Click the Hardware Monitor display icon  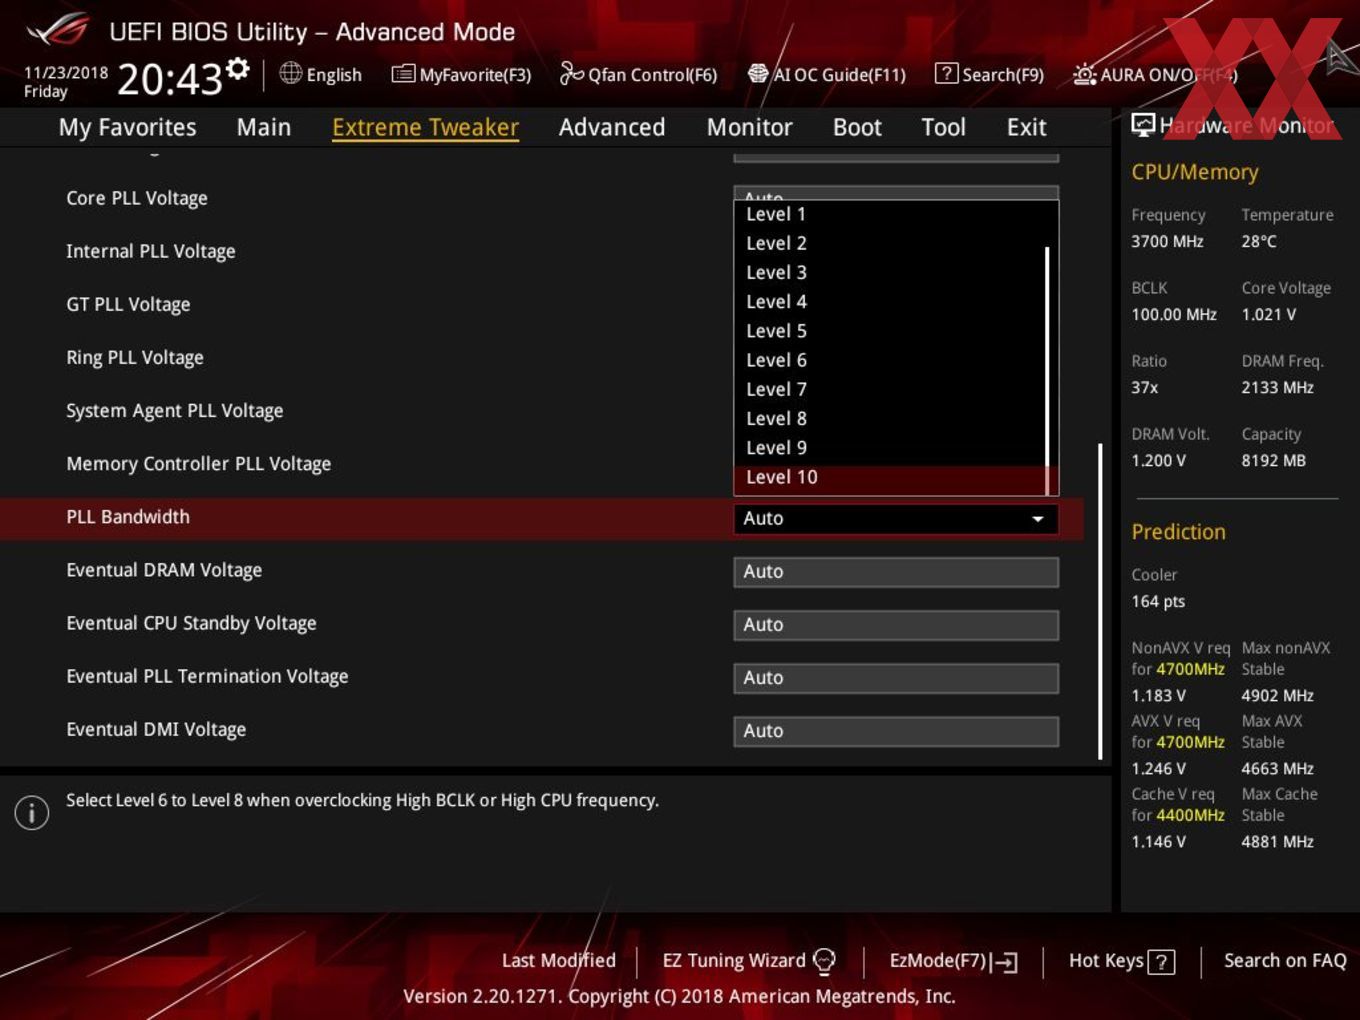(1143, 125)
